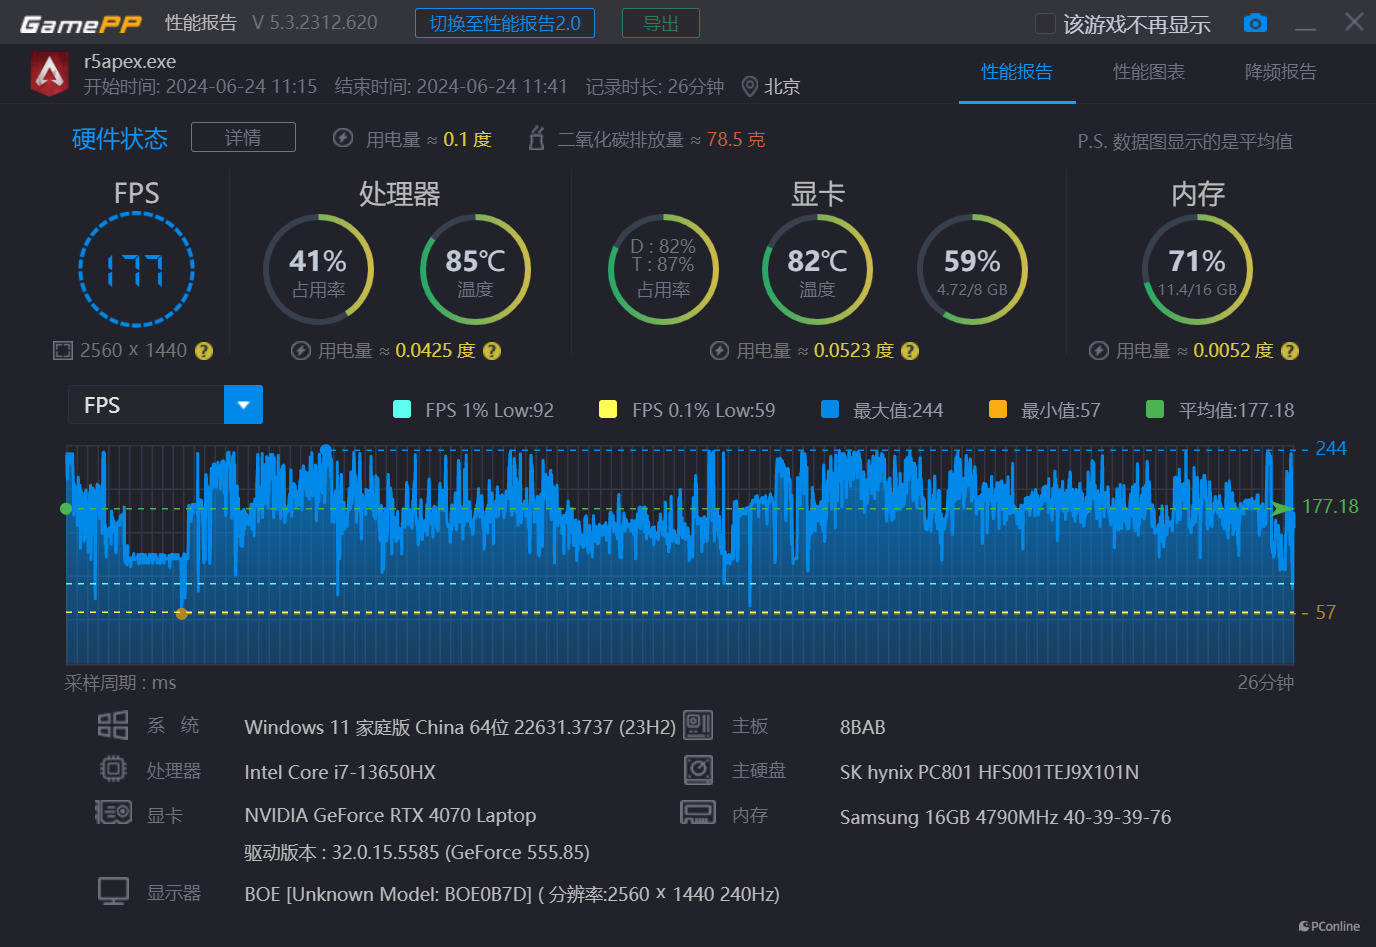
Task: Toggle the max value 244 legend
Action: click(x=829, y=409)
